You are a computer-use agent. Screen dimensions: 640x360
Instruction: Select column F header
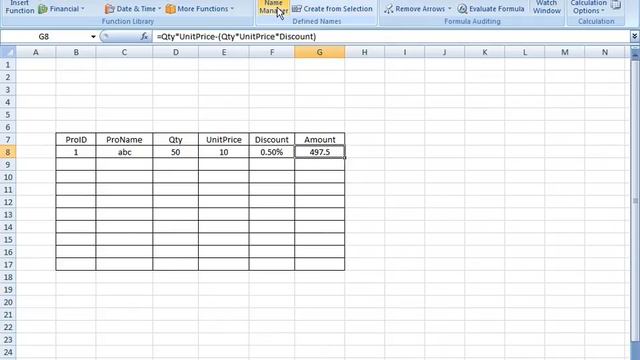272,52
